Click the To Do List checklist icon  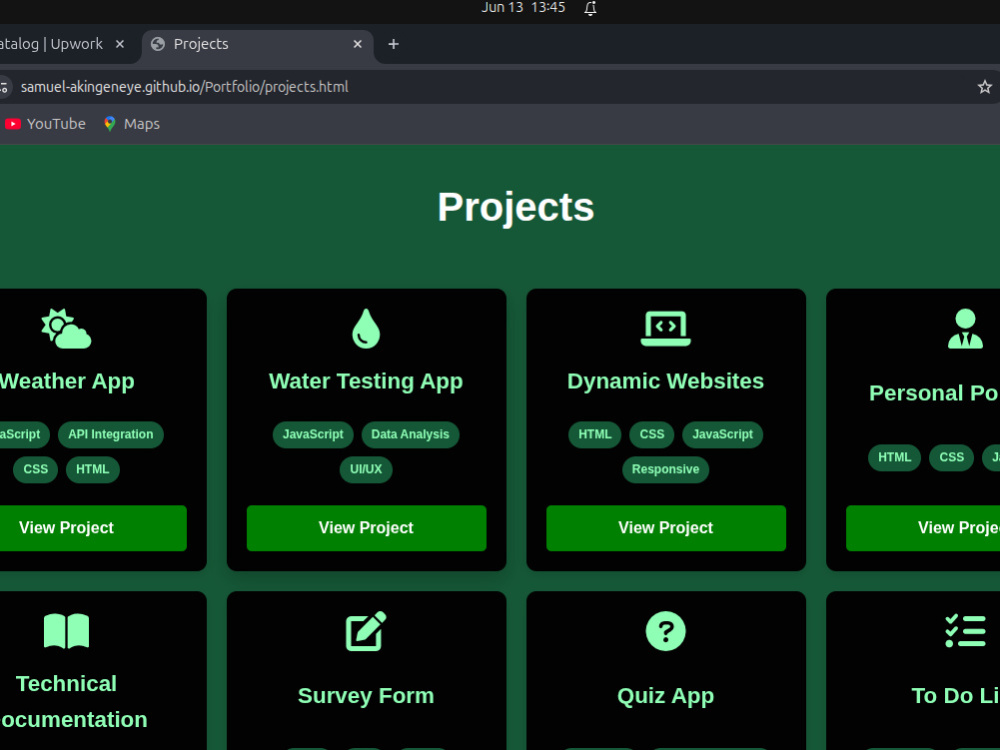965,631
